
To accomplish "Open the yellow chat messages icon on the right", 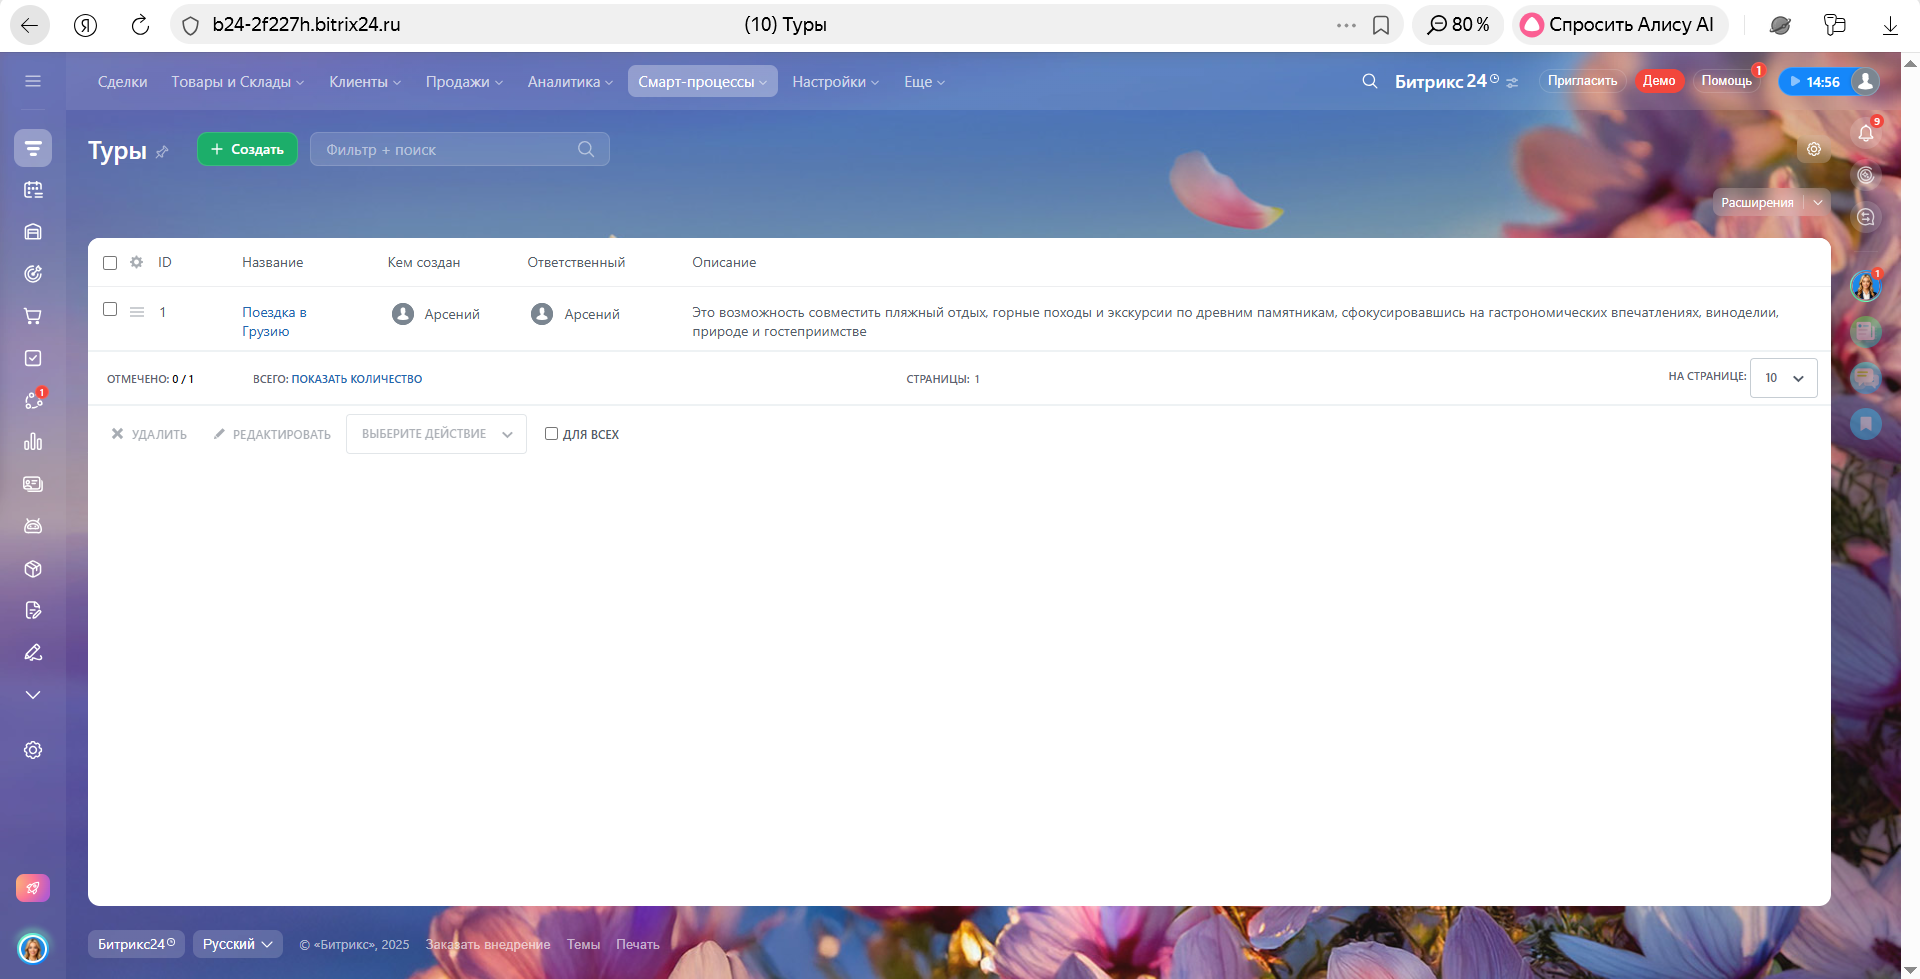I will [1866, 378].
